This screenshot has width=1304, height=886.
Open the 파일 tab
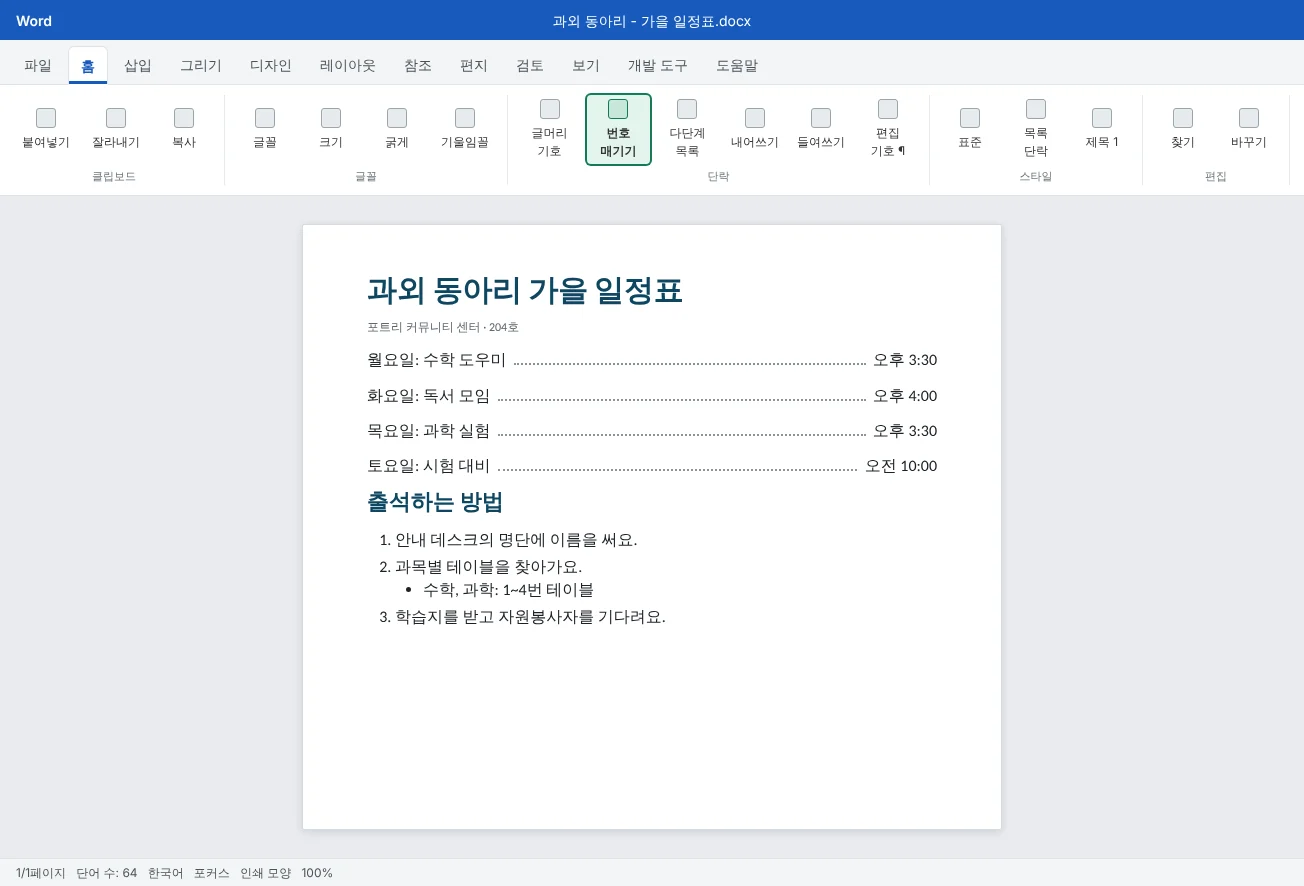pyautogui.click(x=38, y=66)
